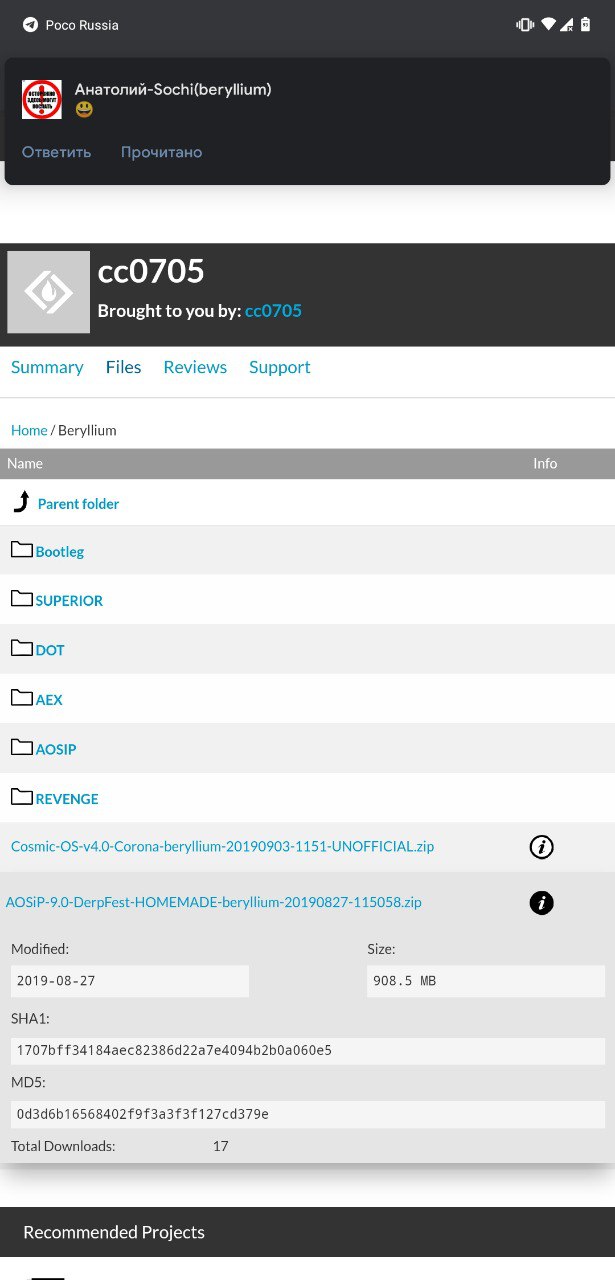Image resolution: width=615 pixels, height=1280 pixels.
Task: Switch to the Summary tab
Action: 47,367
